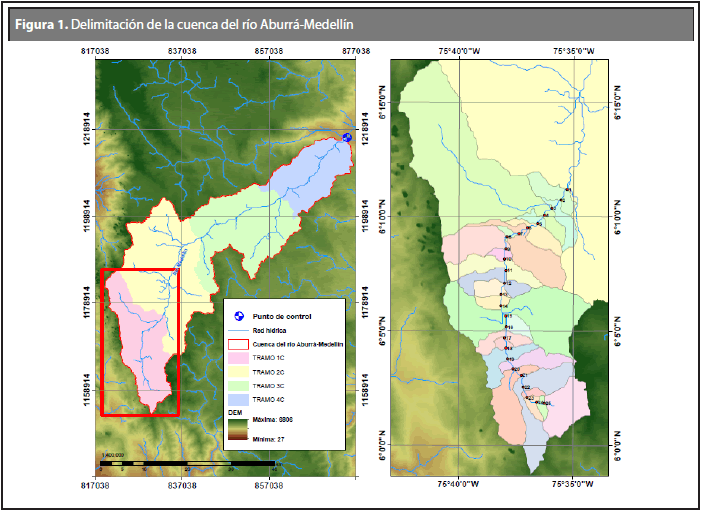Click the top 75°40'0"W longitude label
The width and height of the screenshot is (702, 512).
coord(460,50)
